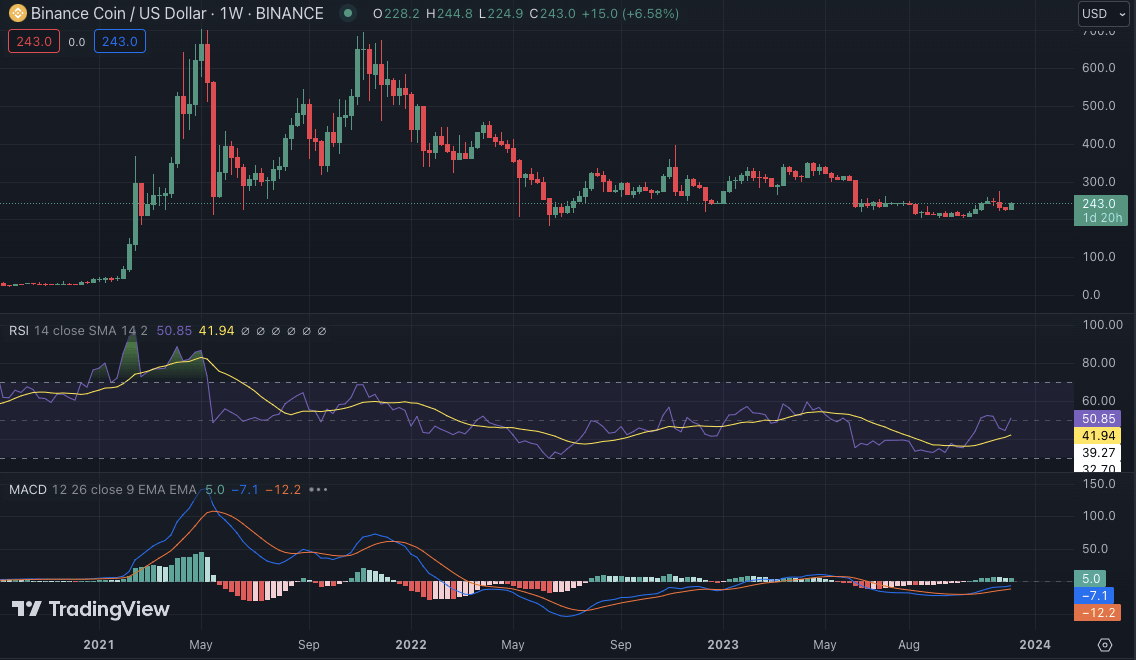This screenshot has width=1136, height=660.
Task: Click the red 243.0 sell price button
Action: [34, 42]
